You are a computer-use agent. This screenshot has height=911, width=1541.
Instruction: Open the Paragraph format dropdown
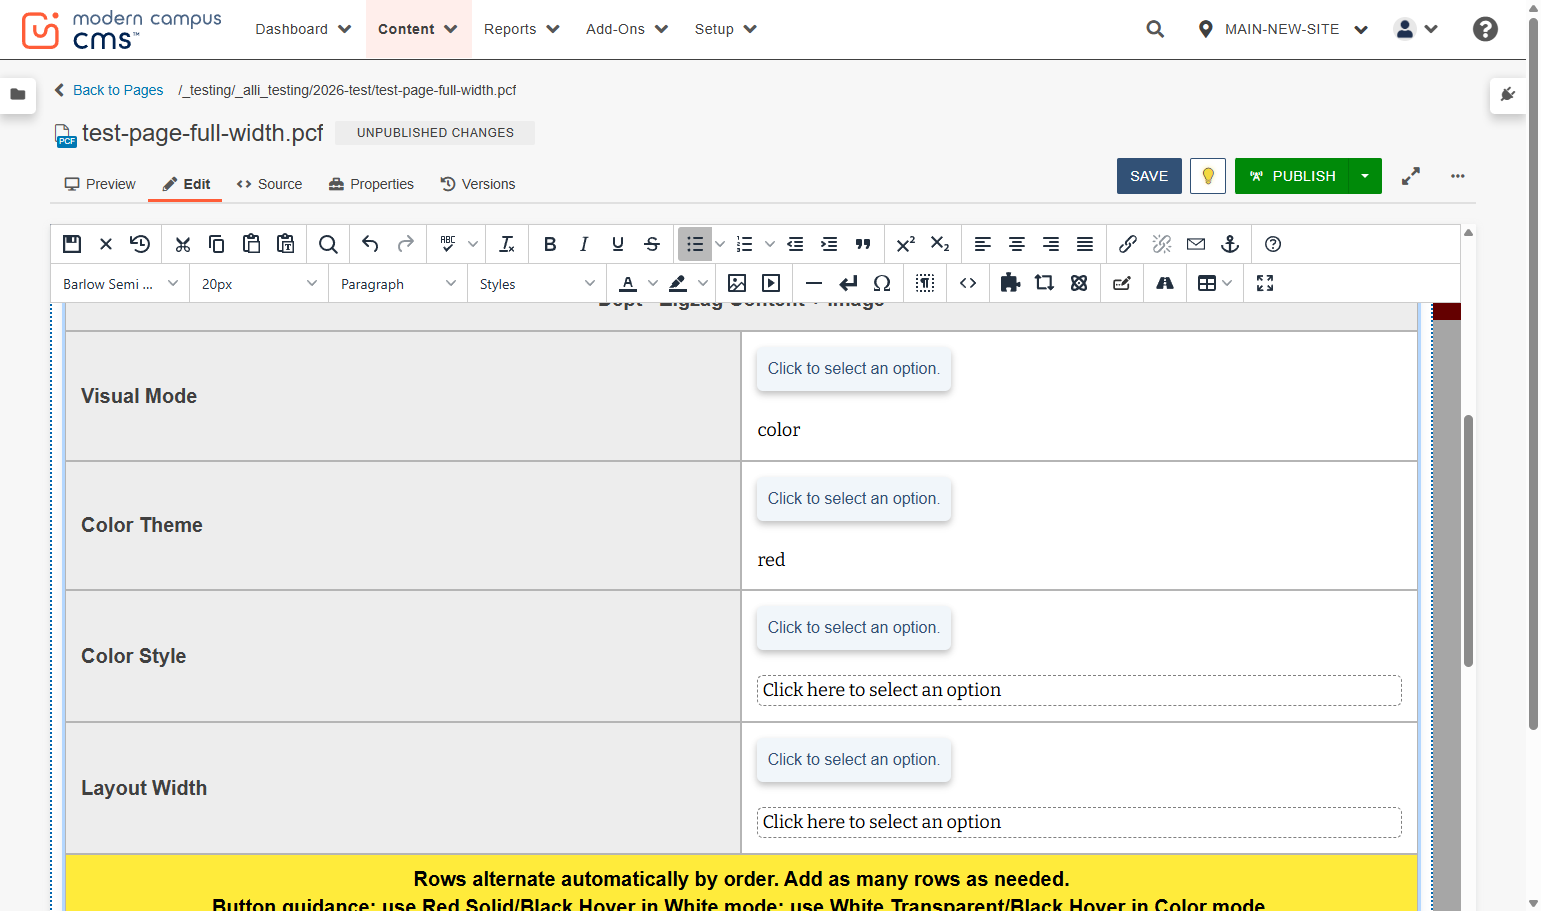pos(398,284)
